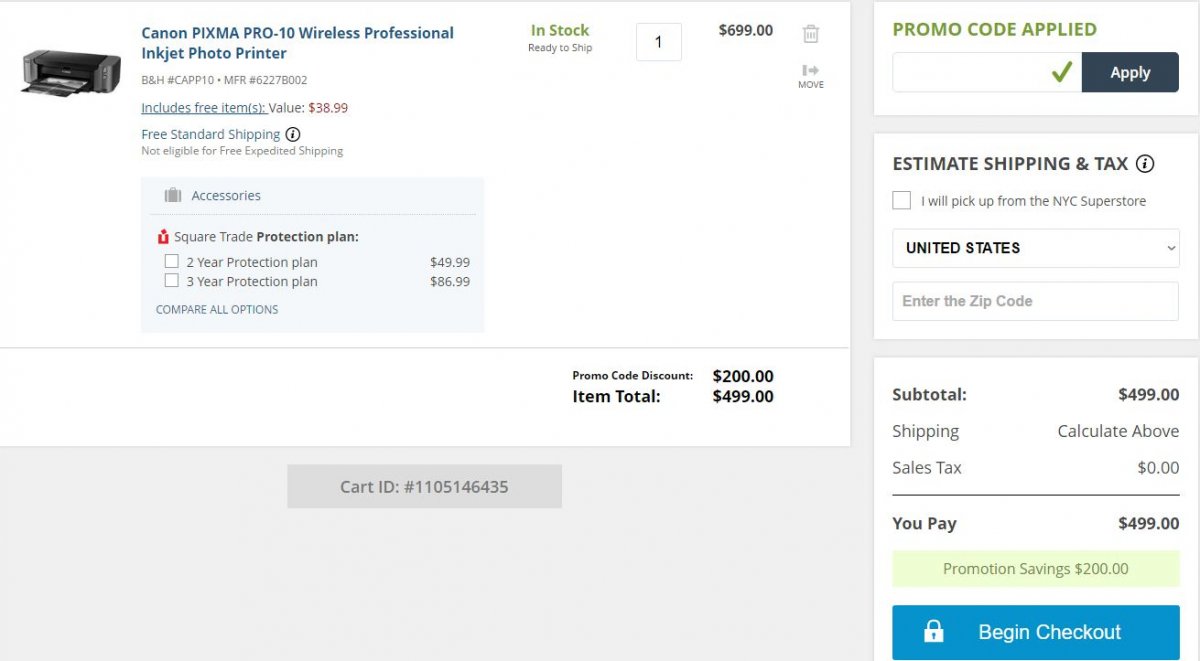Enable the 3 Year Protection plan
The width and height of the screenshot is (1200, 661).
coord(172,281)
